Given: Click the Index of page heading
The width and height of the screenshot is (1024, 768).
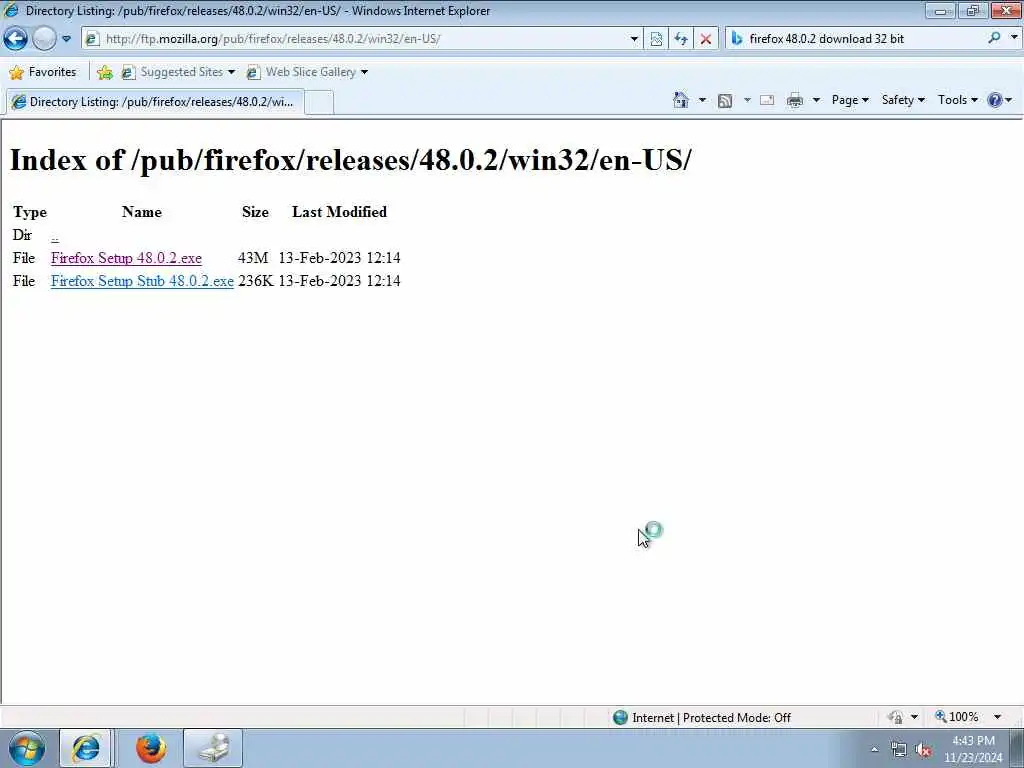Looking at the screenshot, I should pyautogui.click(x=350, y=160).
